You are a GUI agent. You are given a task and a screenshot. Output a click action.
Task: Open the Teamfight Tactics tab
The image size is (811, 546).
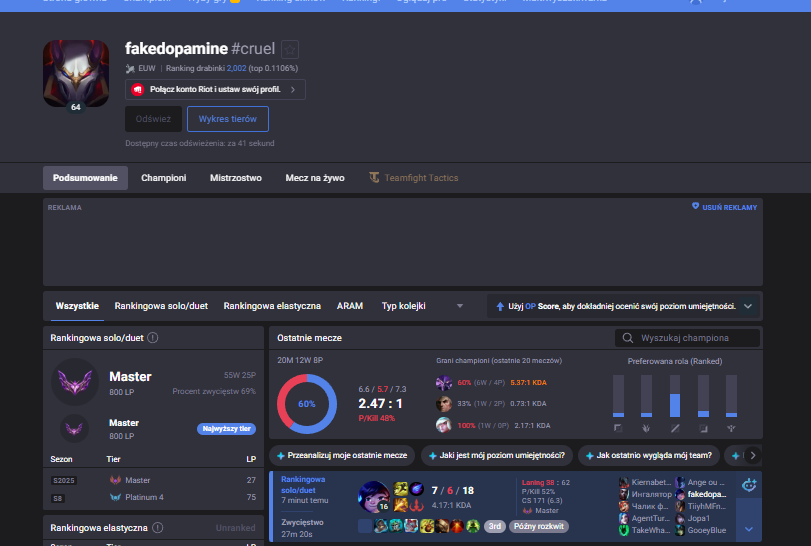[x=414, y=178]
